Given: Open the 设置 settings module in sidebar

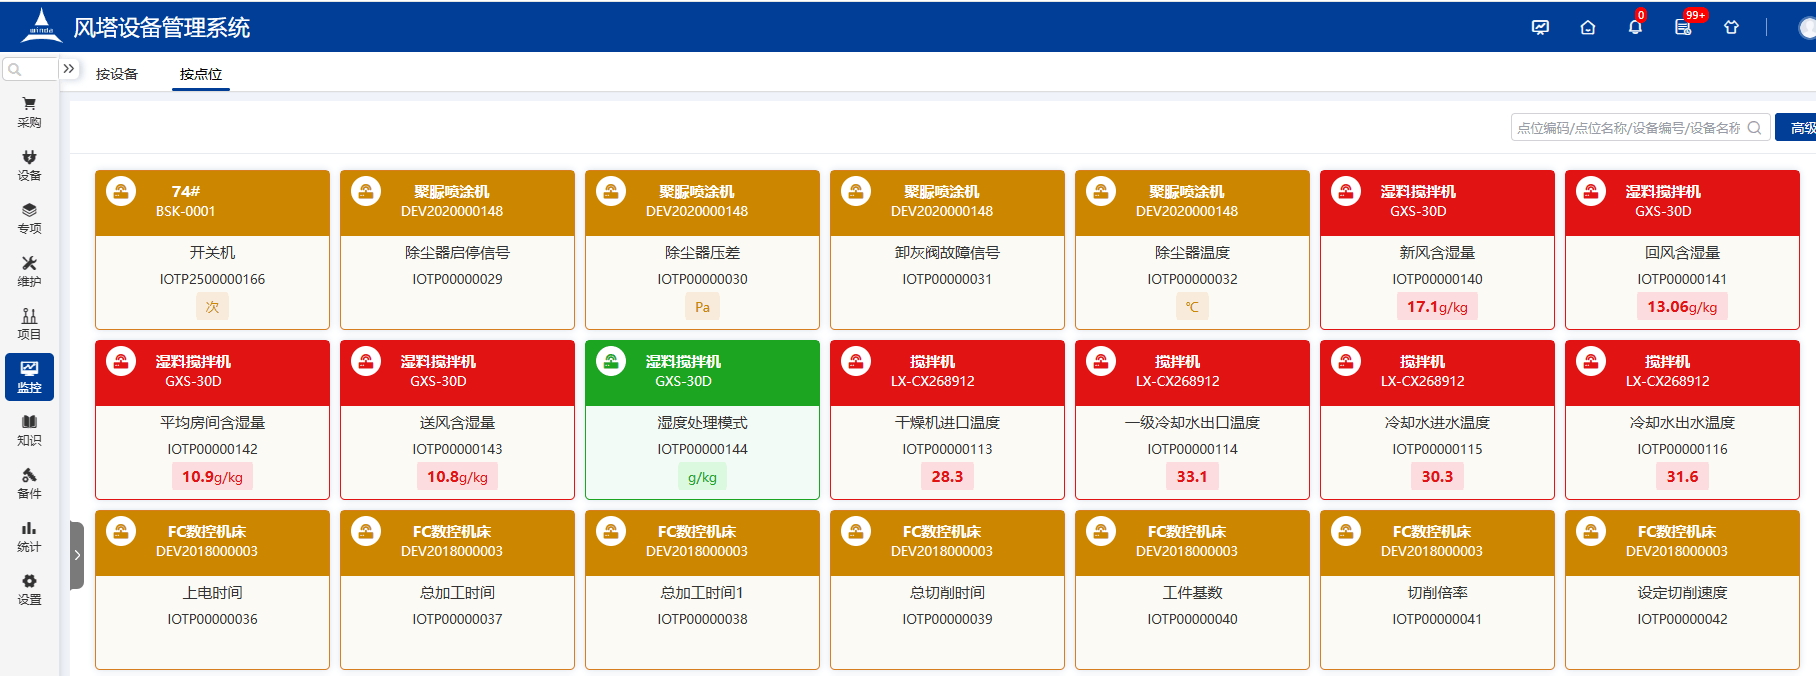Looking at the screenshot, I should click(29, 589).
